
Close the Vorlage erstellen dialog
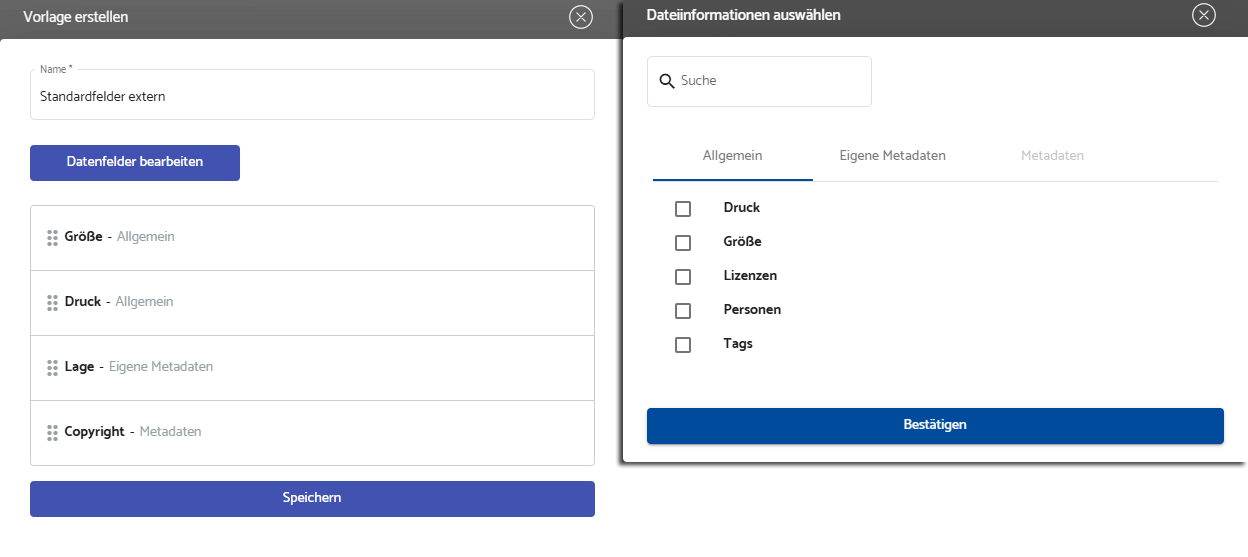(x=581, y=17)
